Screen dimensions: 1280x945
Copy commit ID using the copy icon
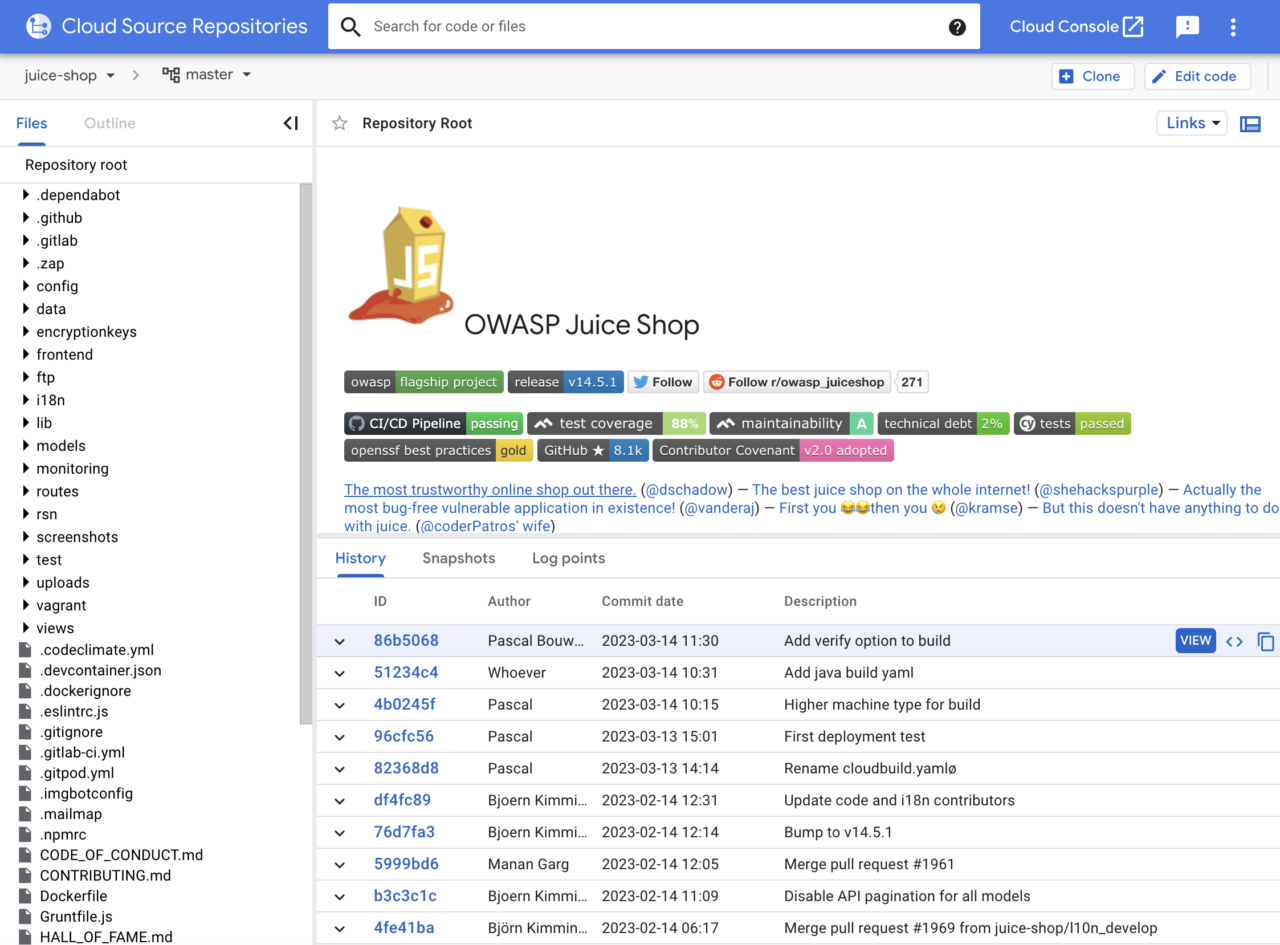pos(1267,641)
